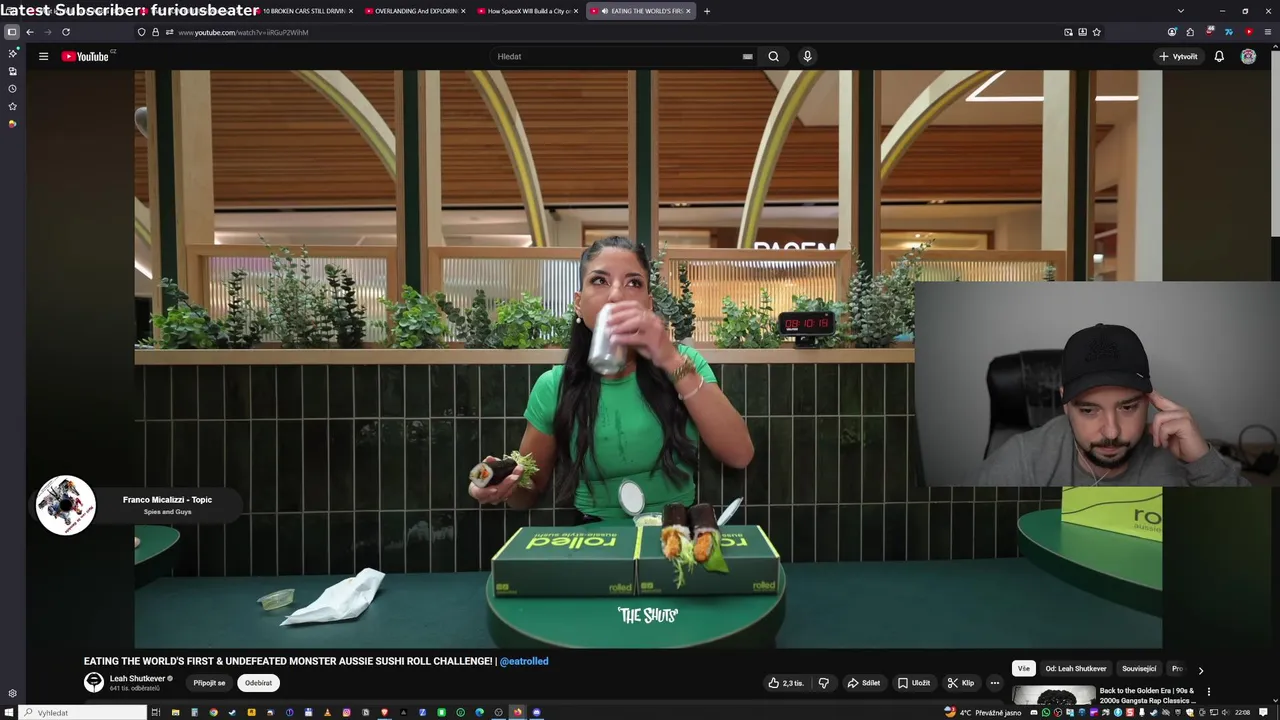
Task: Join the channel via Připojit se
Action: (x=209, y=683)
